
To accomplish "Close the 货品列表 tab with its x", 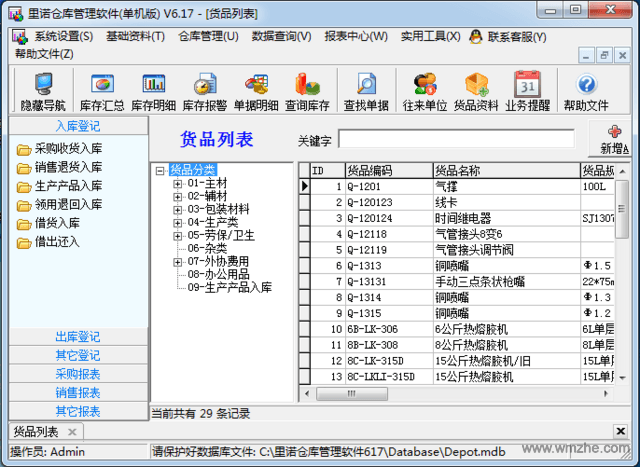I will pos(72,432).
